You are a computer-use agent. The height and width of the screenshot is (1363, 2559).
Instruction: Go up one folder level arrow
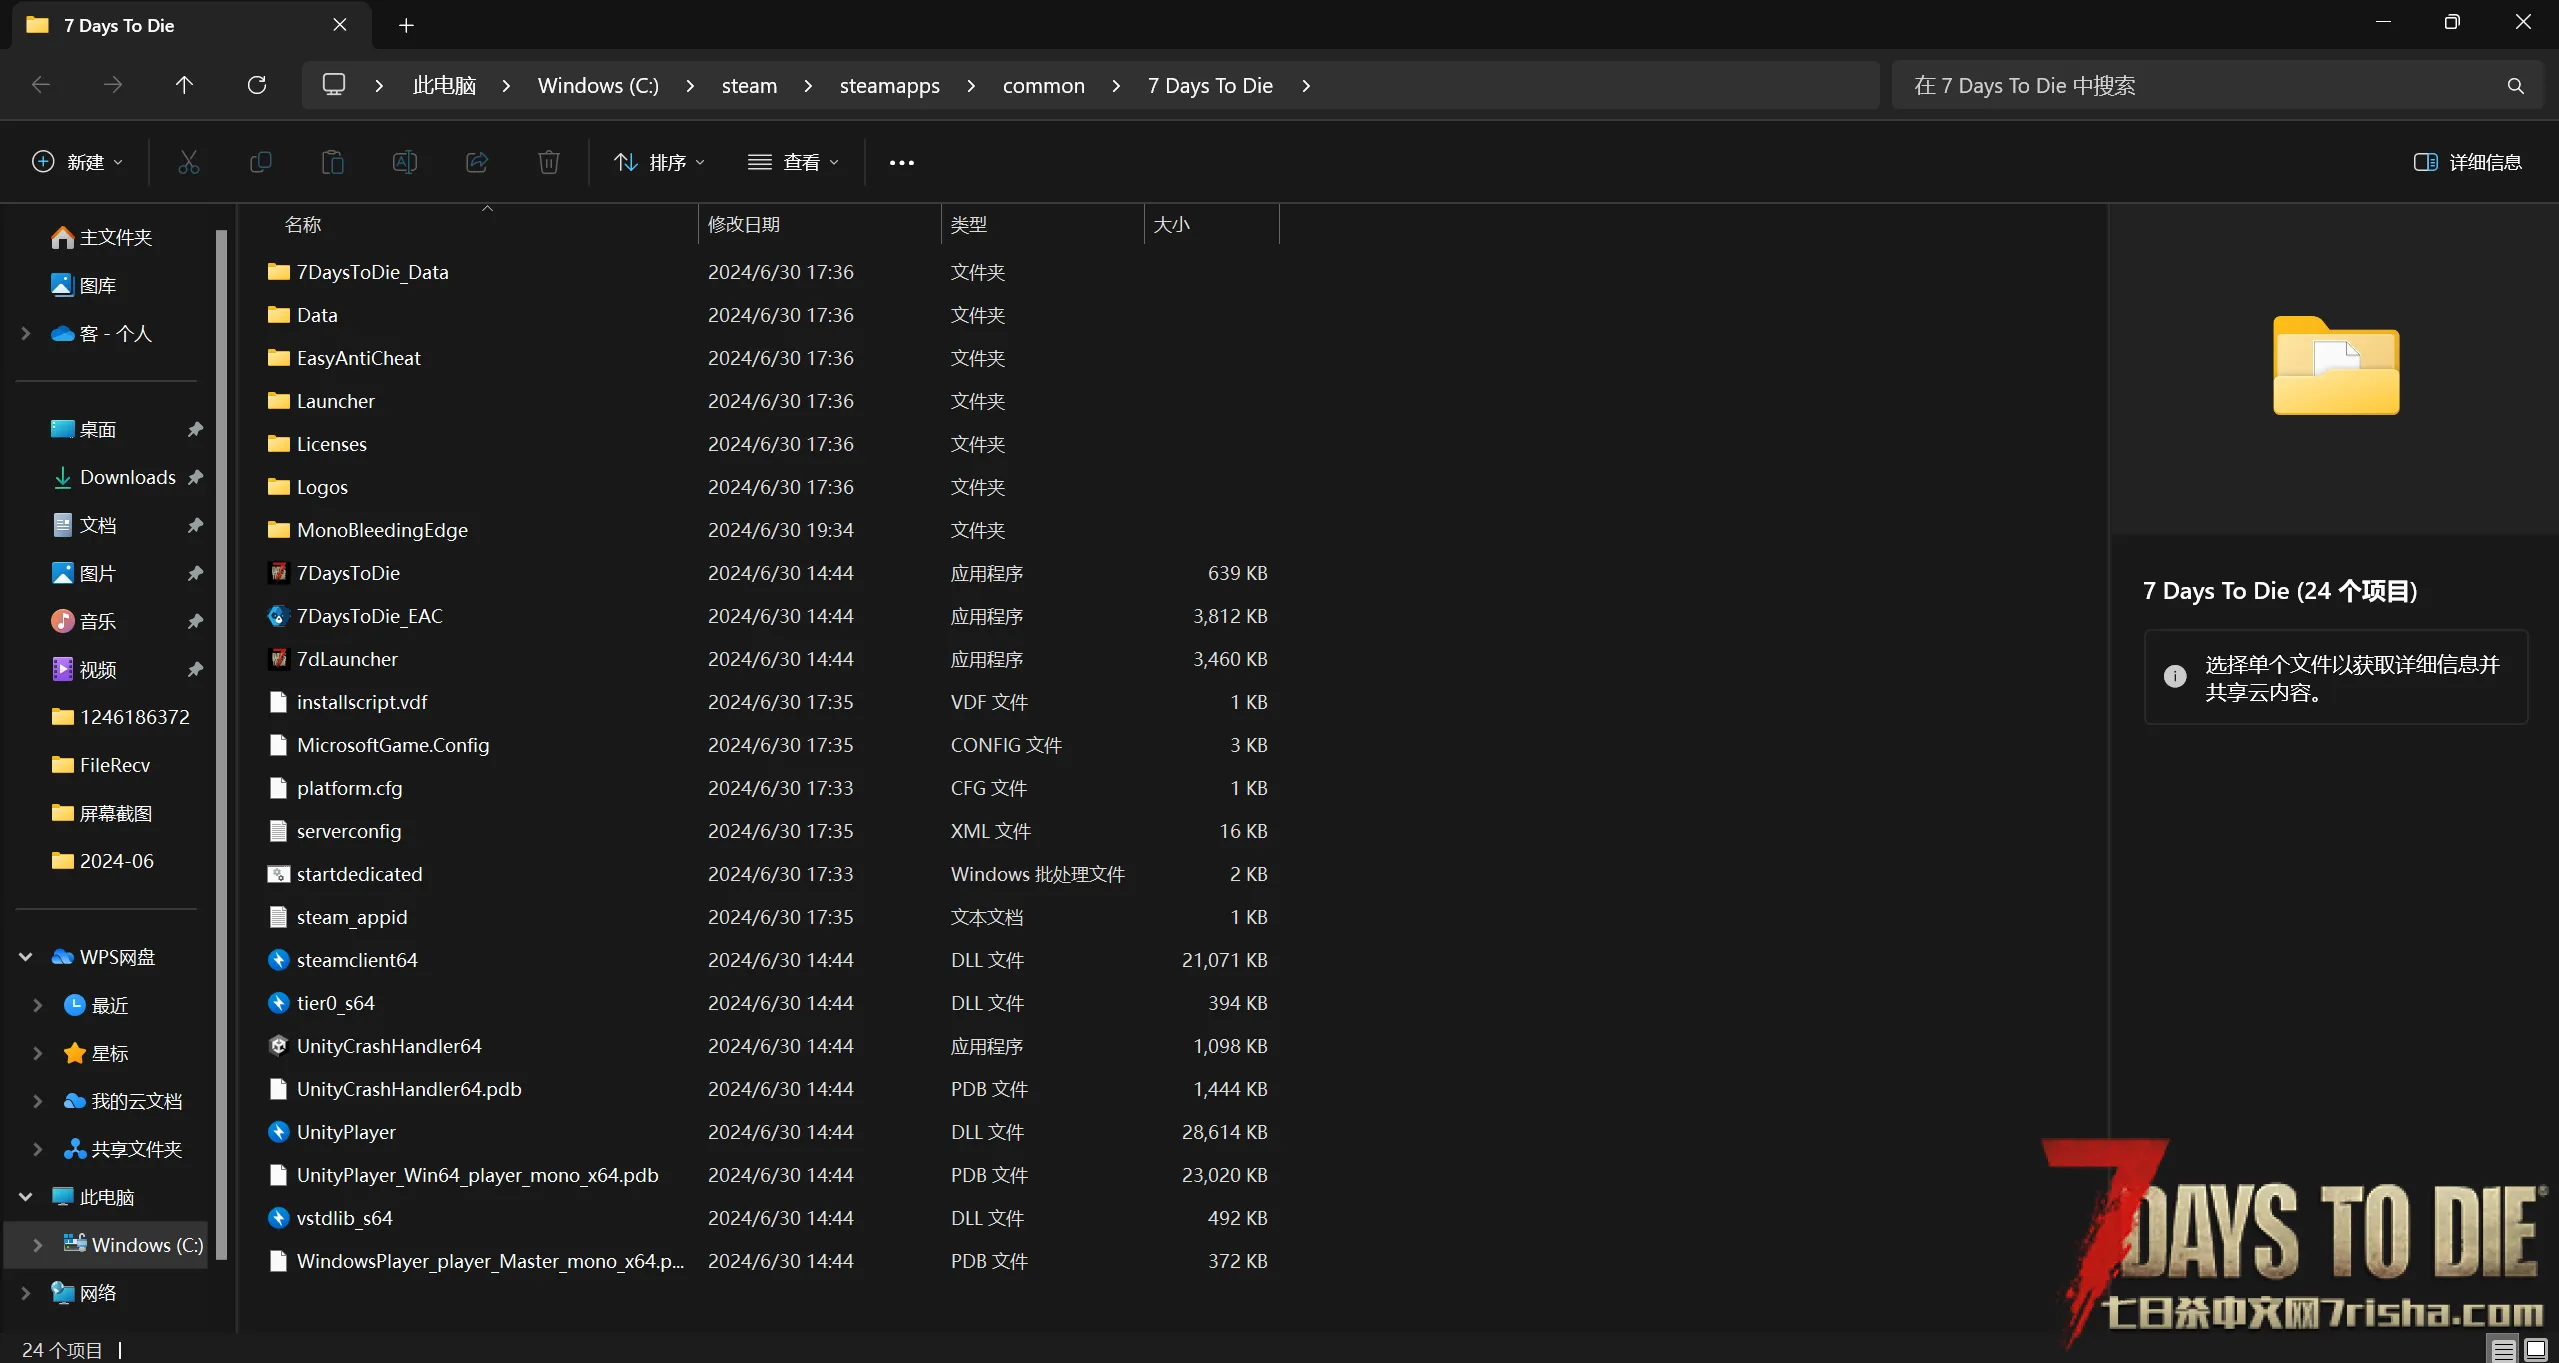coord(184,85)
